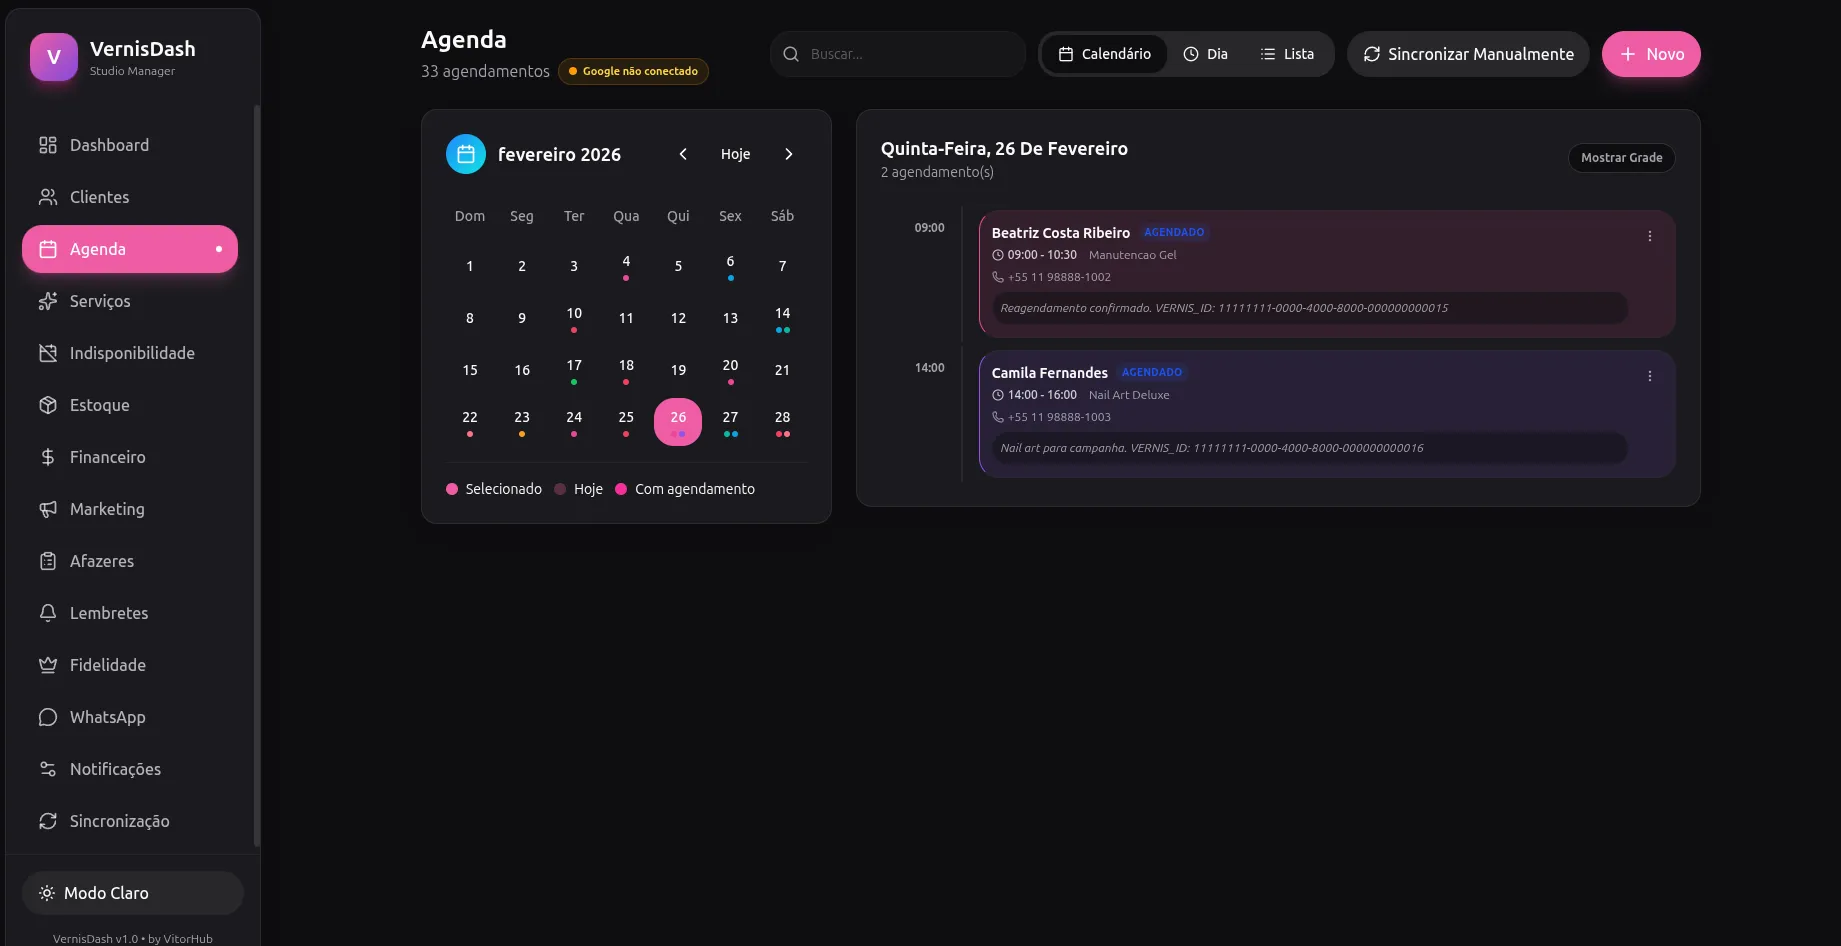Select February 1 in calendar
The height and width of the screenshot is (946, 1841).
tap(470, 266)
